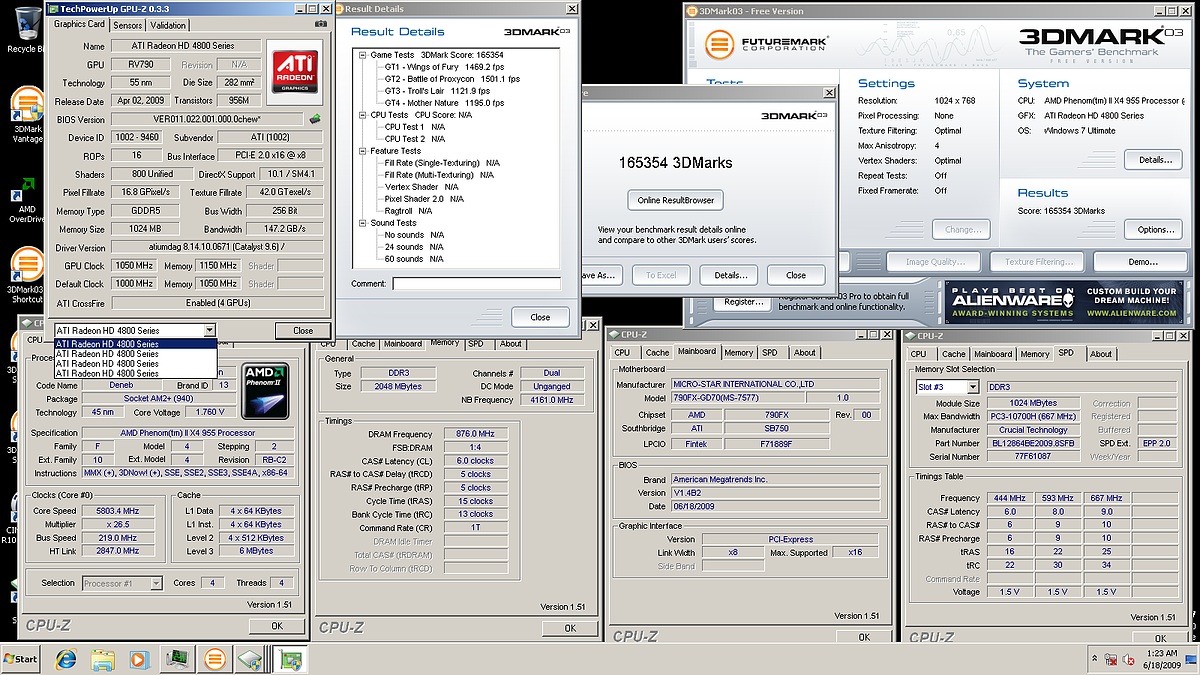Open the About tab in CPU-Z SPD window
Viewport: 1200px width, 675px height.
click(x=1100, y=353)
